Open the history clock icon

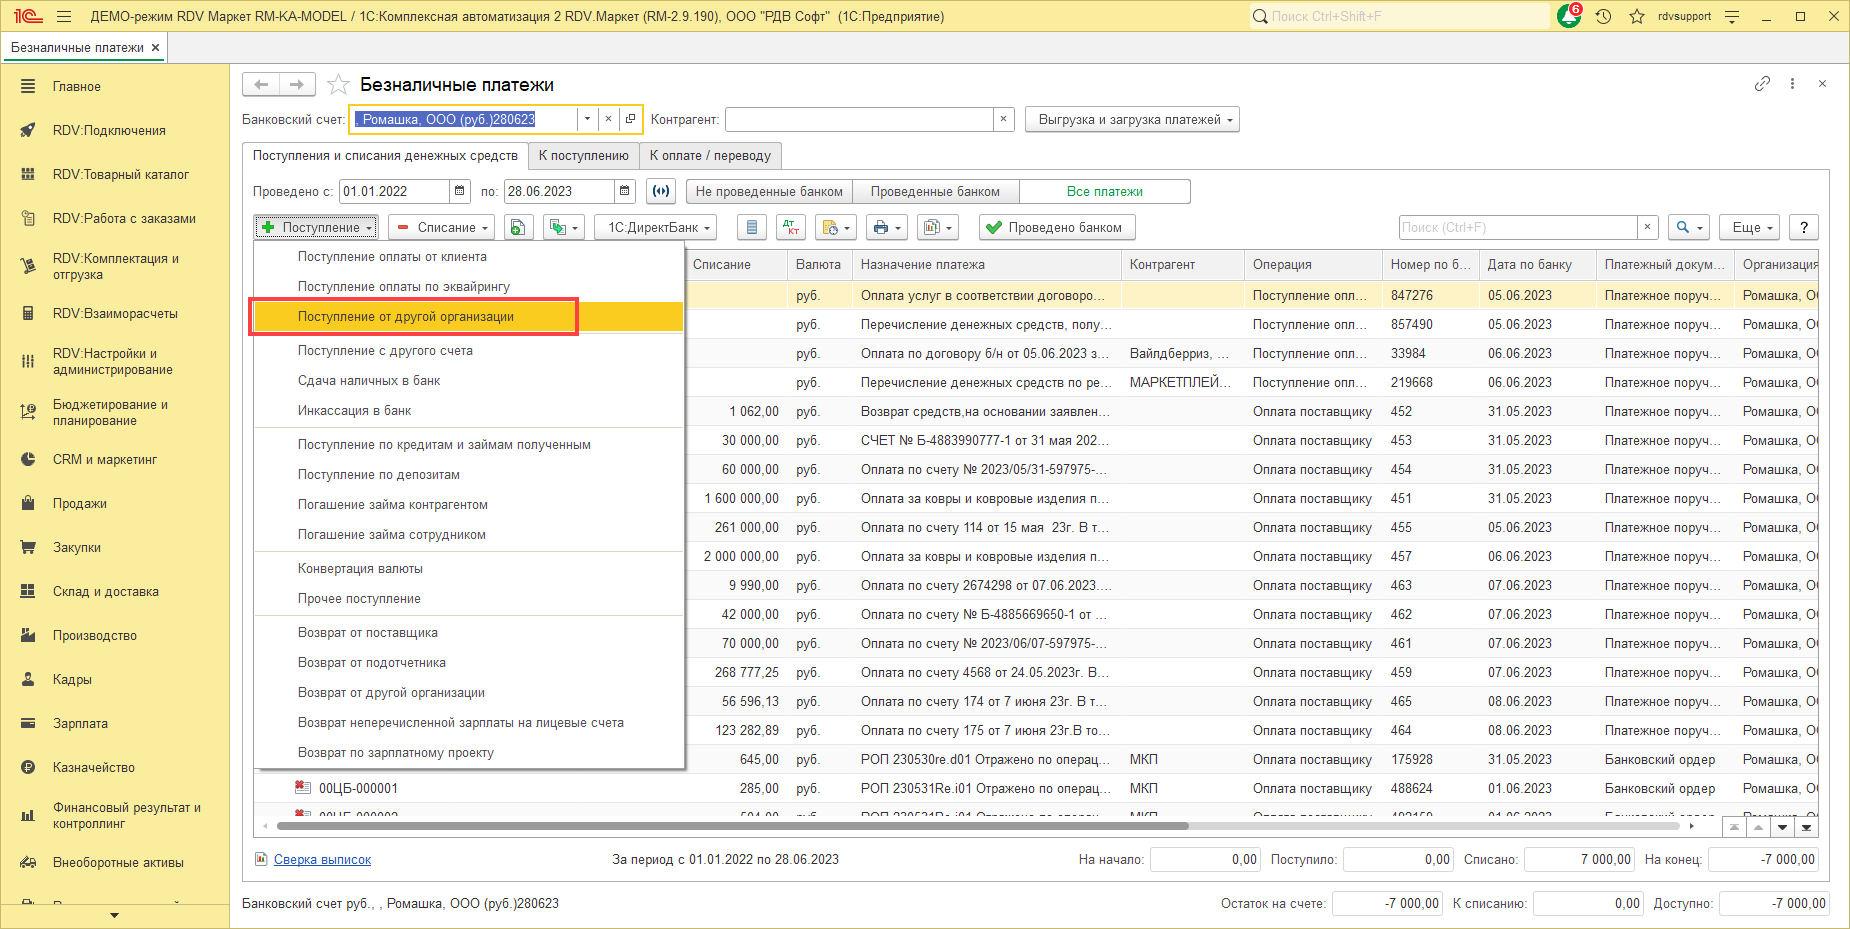tap(1603, 17)
